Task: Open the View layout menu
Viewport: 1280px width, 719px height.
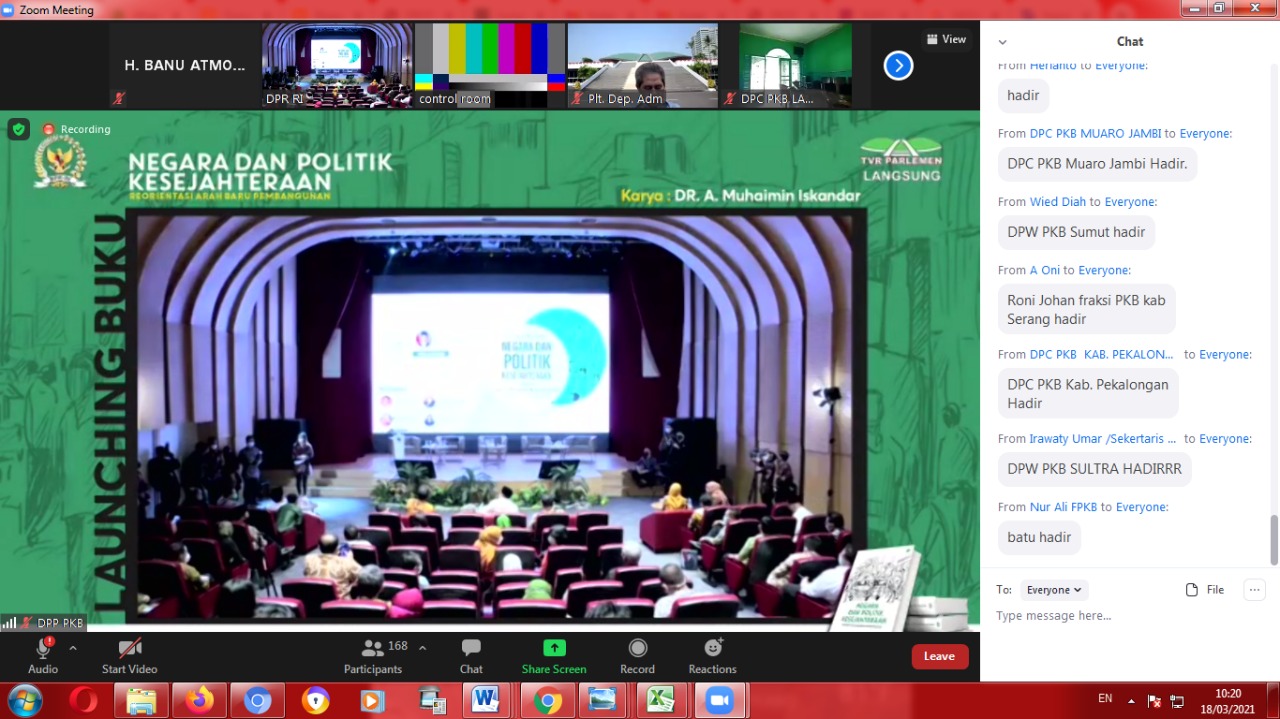Action: (946, 39)
